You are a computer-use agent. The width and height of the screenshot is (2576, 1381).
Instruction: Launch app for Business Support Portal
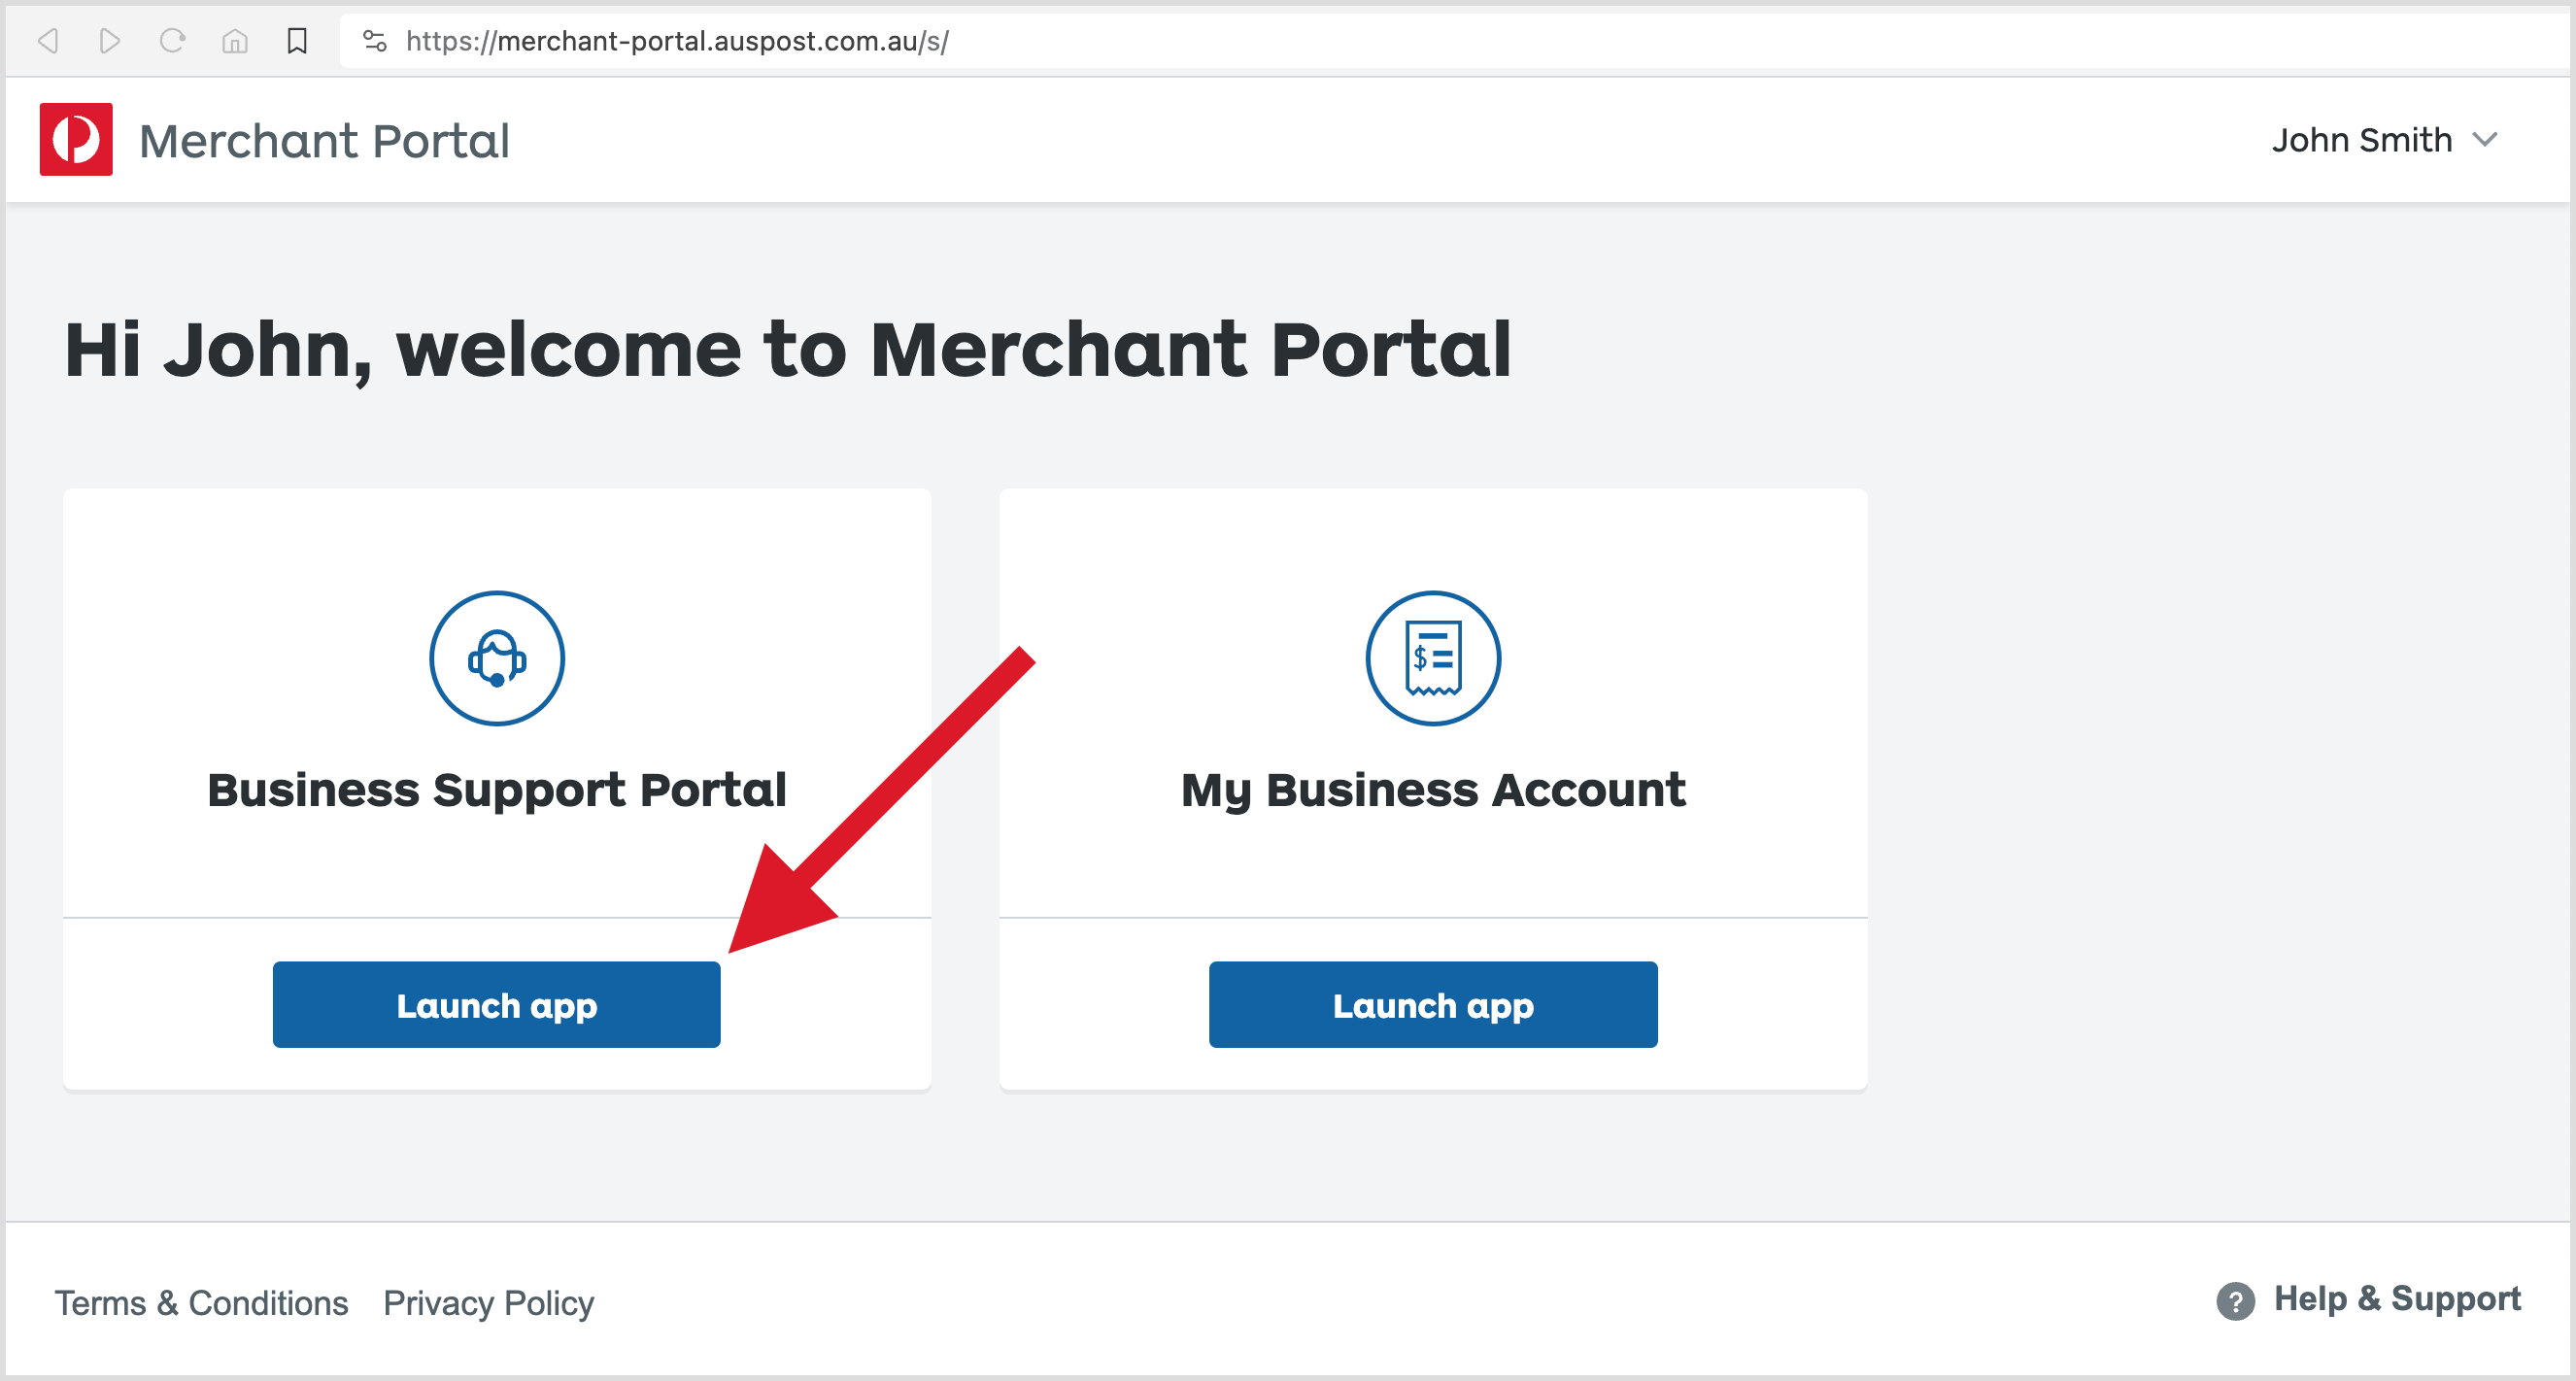(497, 1004)
